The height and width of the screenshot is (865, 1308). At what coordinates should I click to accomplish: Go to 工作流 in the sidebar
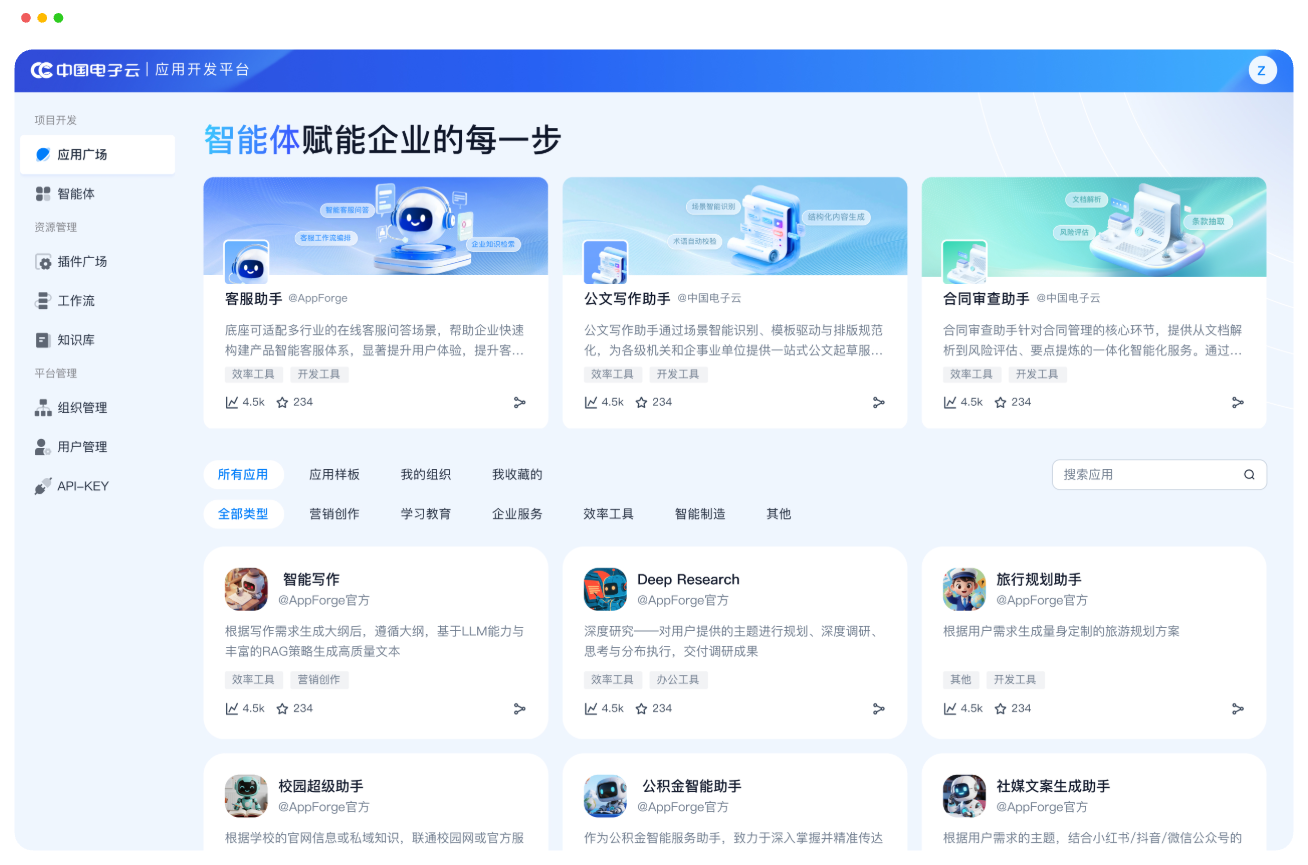(75, 301)
